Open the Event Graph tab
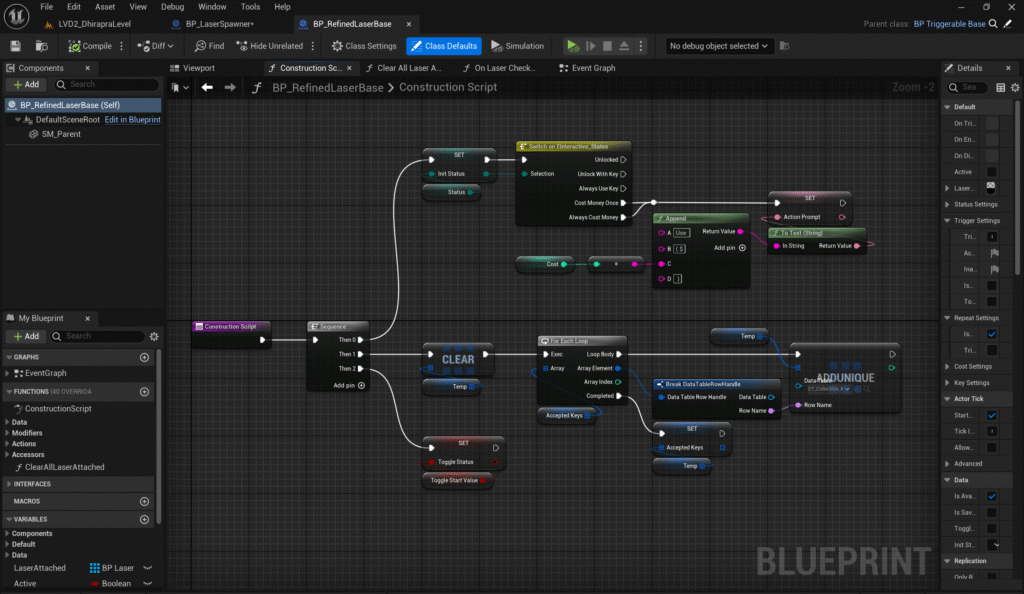This screenshot has width=1024, height=594. click(x=588, y=68)
